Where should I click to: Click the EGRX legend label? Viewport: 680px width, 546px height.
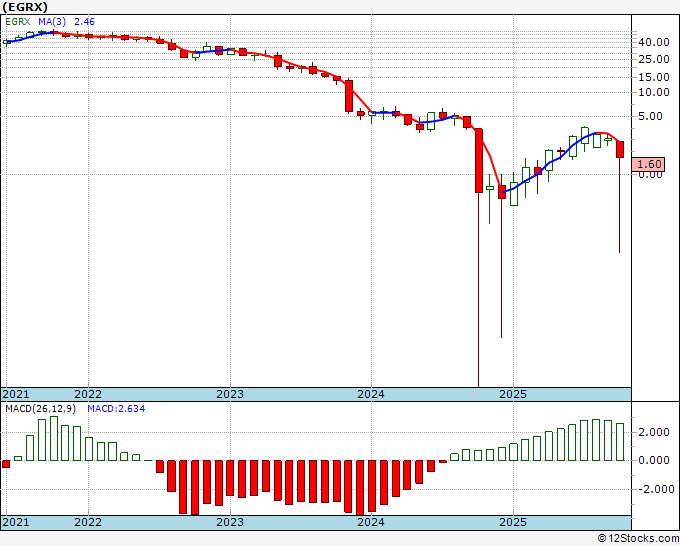click(18, 22)
